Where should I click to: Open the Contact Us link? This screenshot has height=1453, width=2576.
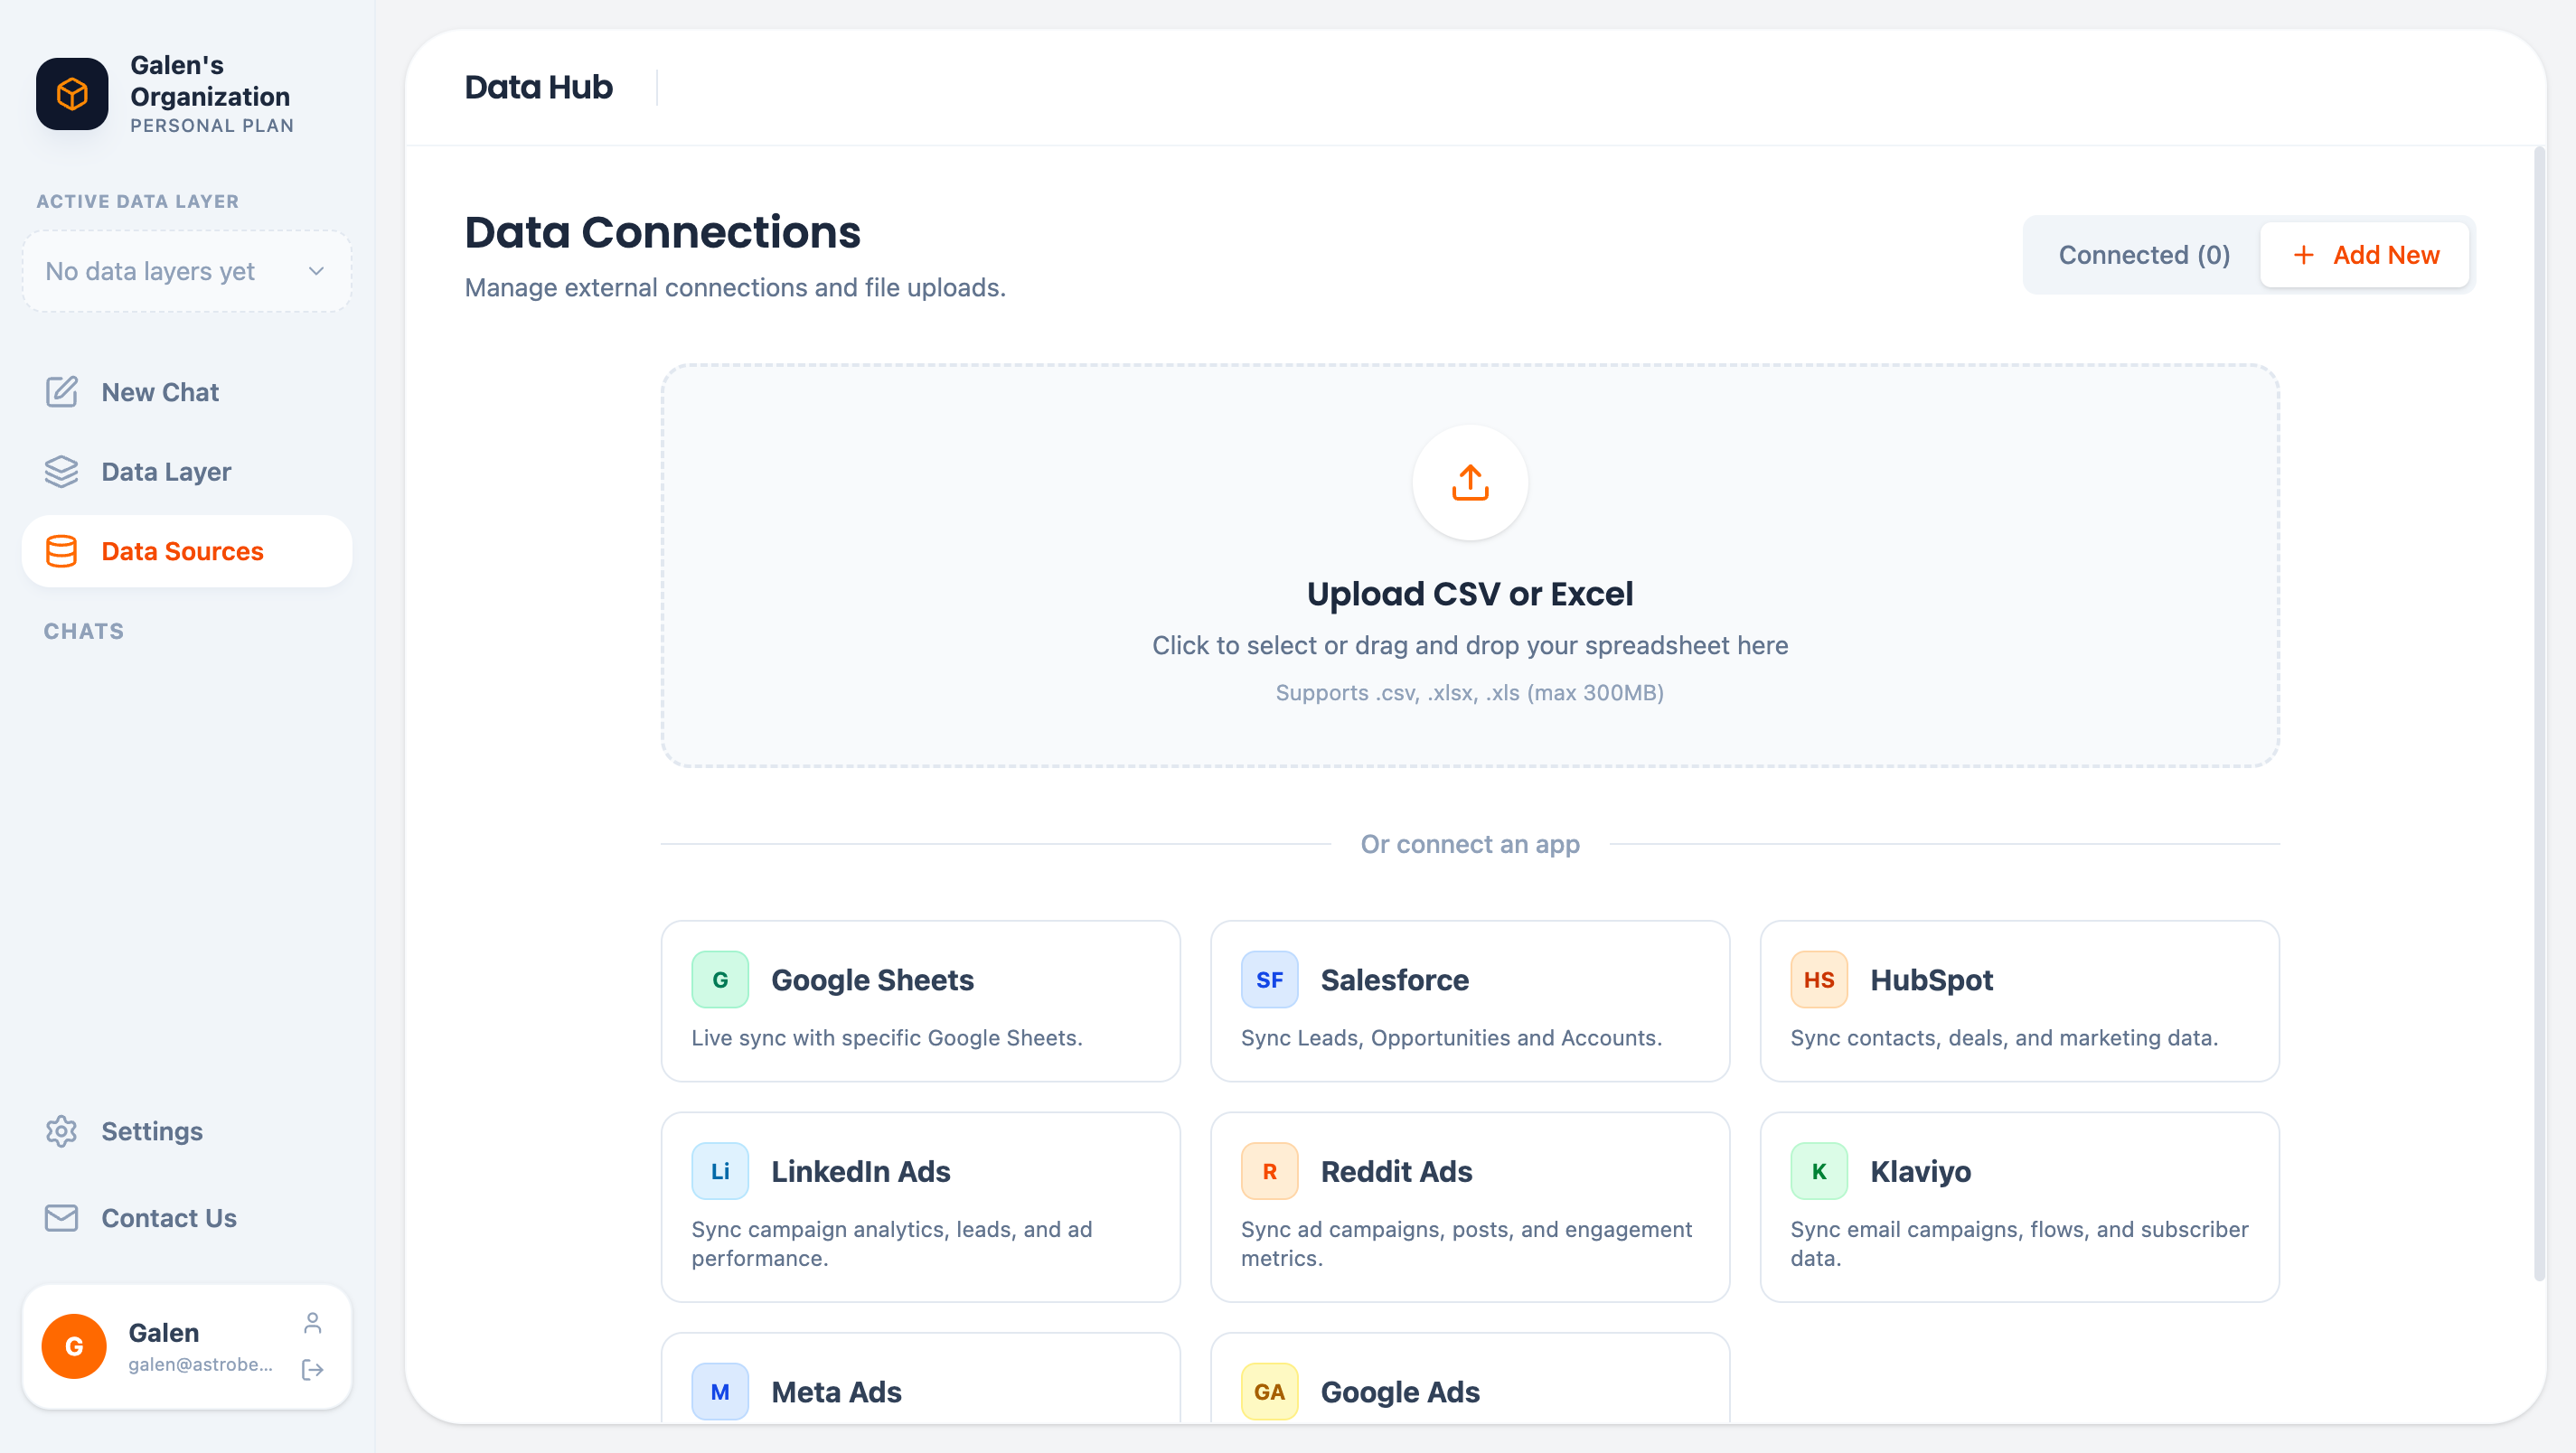click(168, 1217)
